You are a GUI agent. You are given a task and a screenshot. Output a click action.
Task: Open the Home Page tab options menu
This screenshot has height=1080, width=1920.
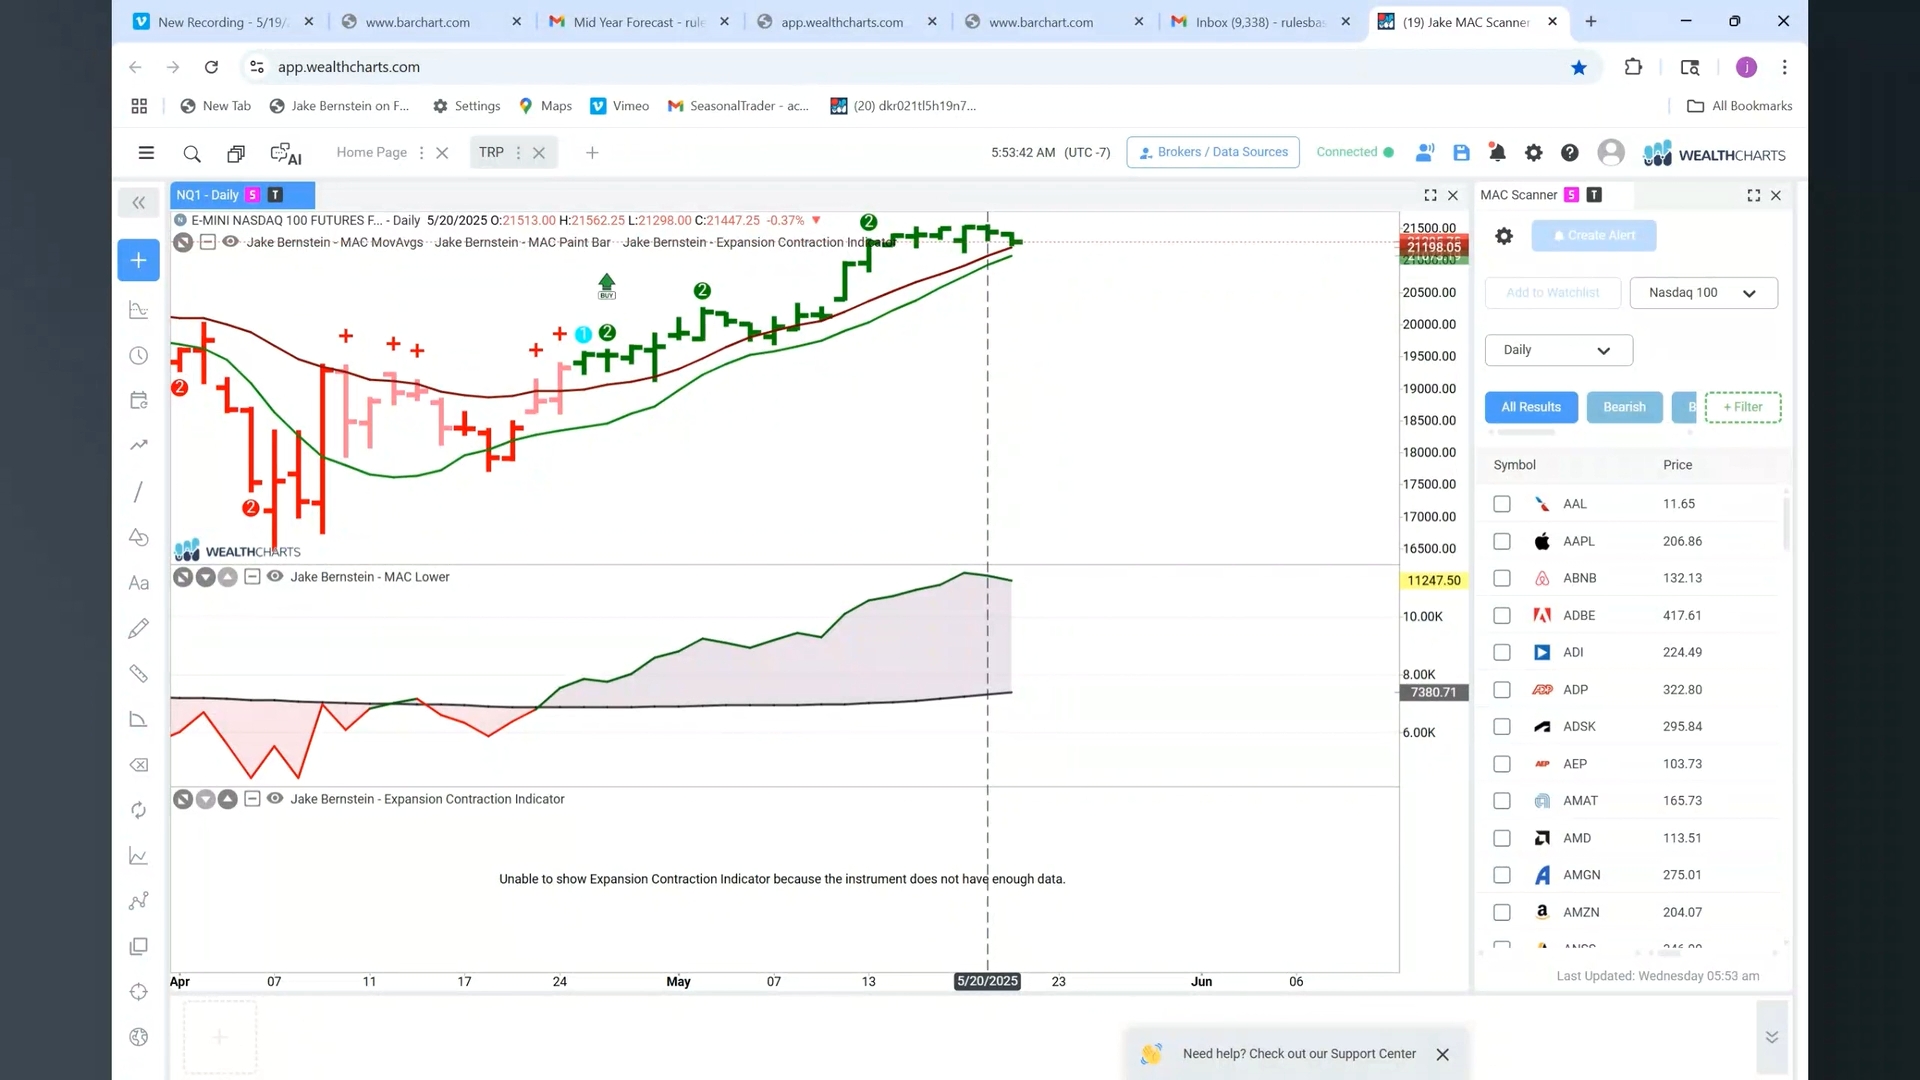tap(421, 153)
